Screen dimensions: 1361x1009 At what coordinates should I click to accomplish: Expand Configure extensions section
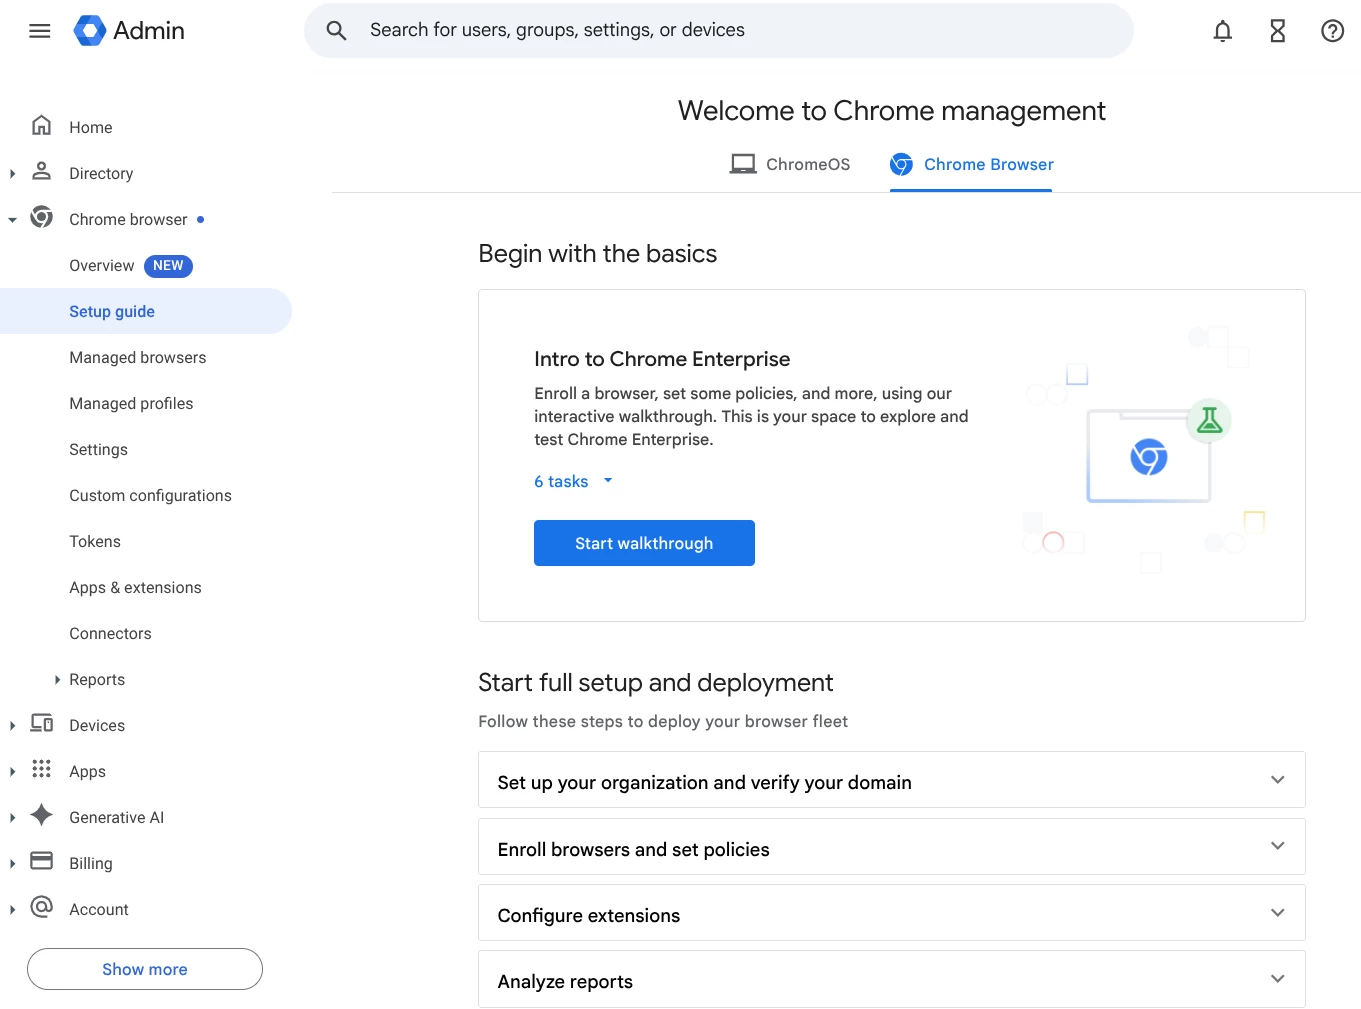[892, 913]
